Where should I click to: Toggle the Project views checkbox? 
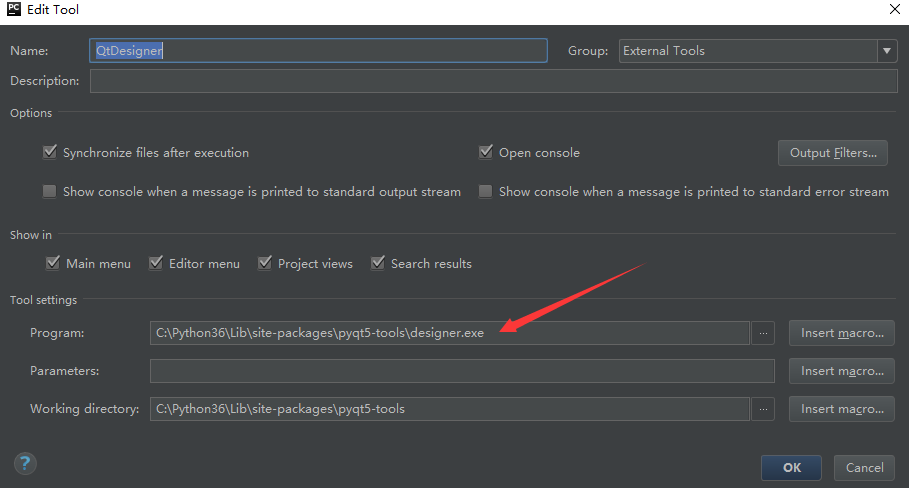click(264, 263)
